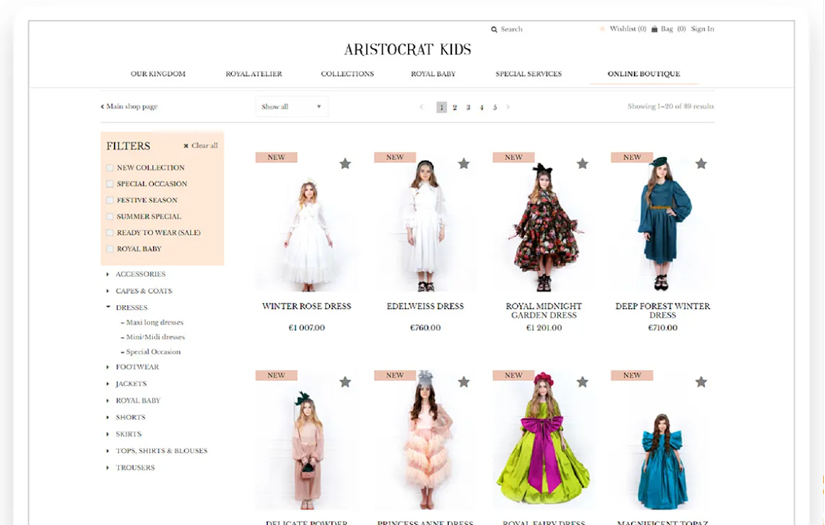
Task: Check the Ready To Wear (Sale) checkbox
Action: [110, 233]
